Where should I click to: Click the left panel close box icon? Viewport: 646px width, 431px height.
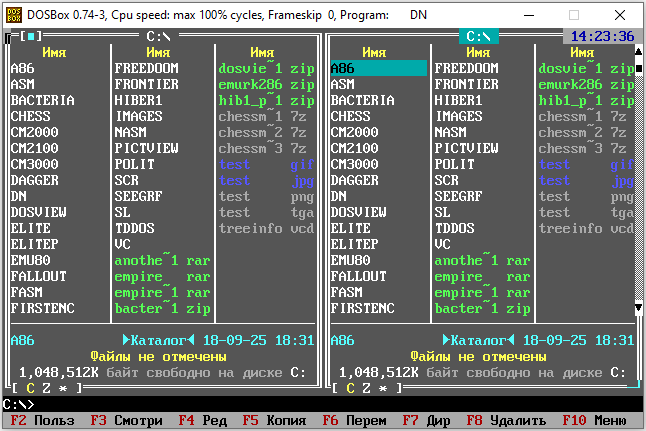[x=31, y=36]
